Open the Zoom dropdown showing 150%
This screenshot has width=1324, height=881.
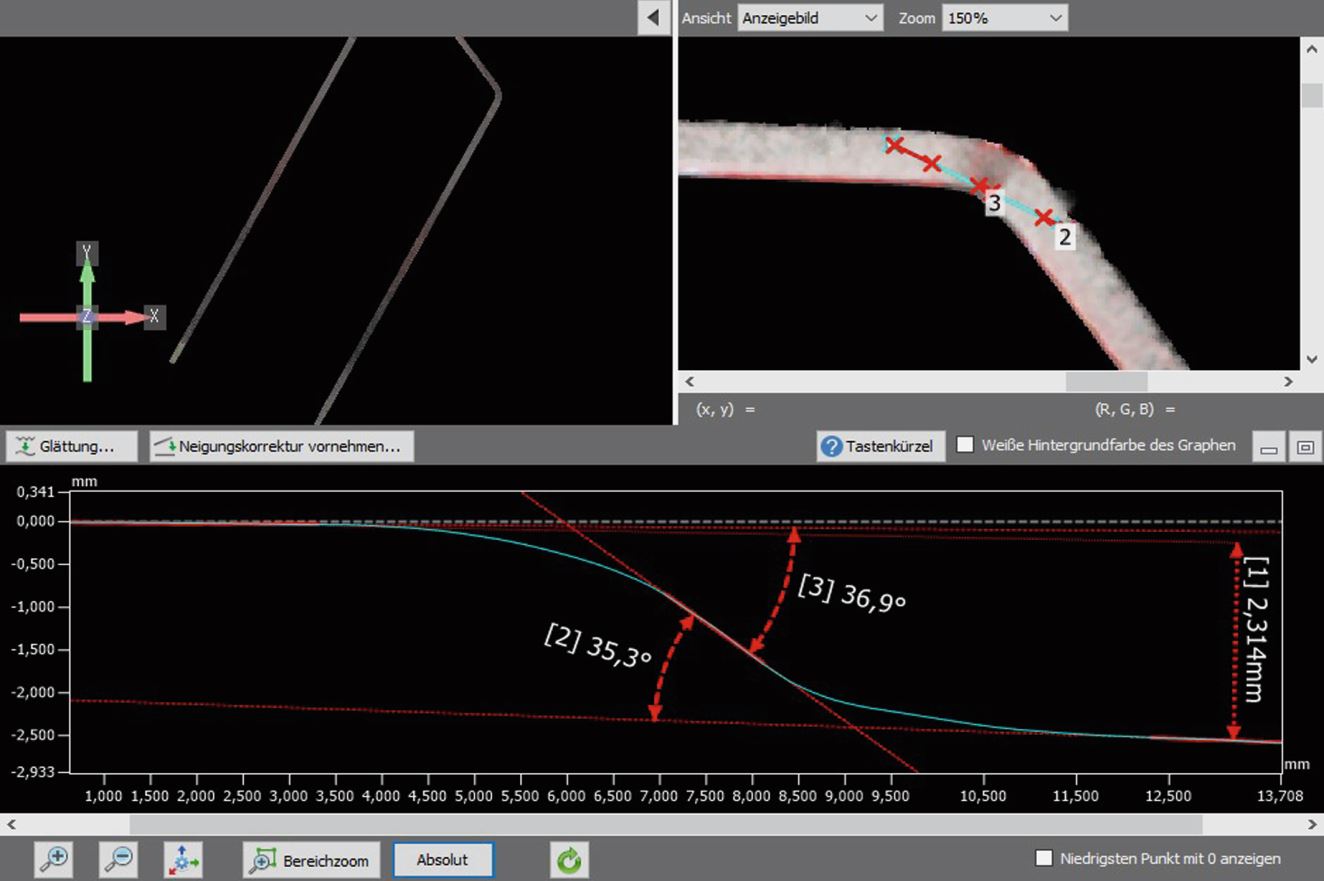tap(1003, 18)
